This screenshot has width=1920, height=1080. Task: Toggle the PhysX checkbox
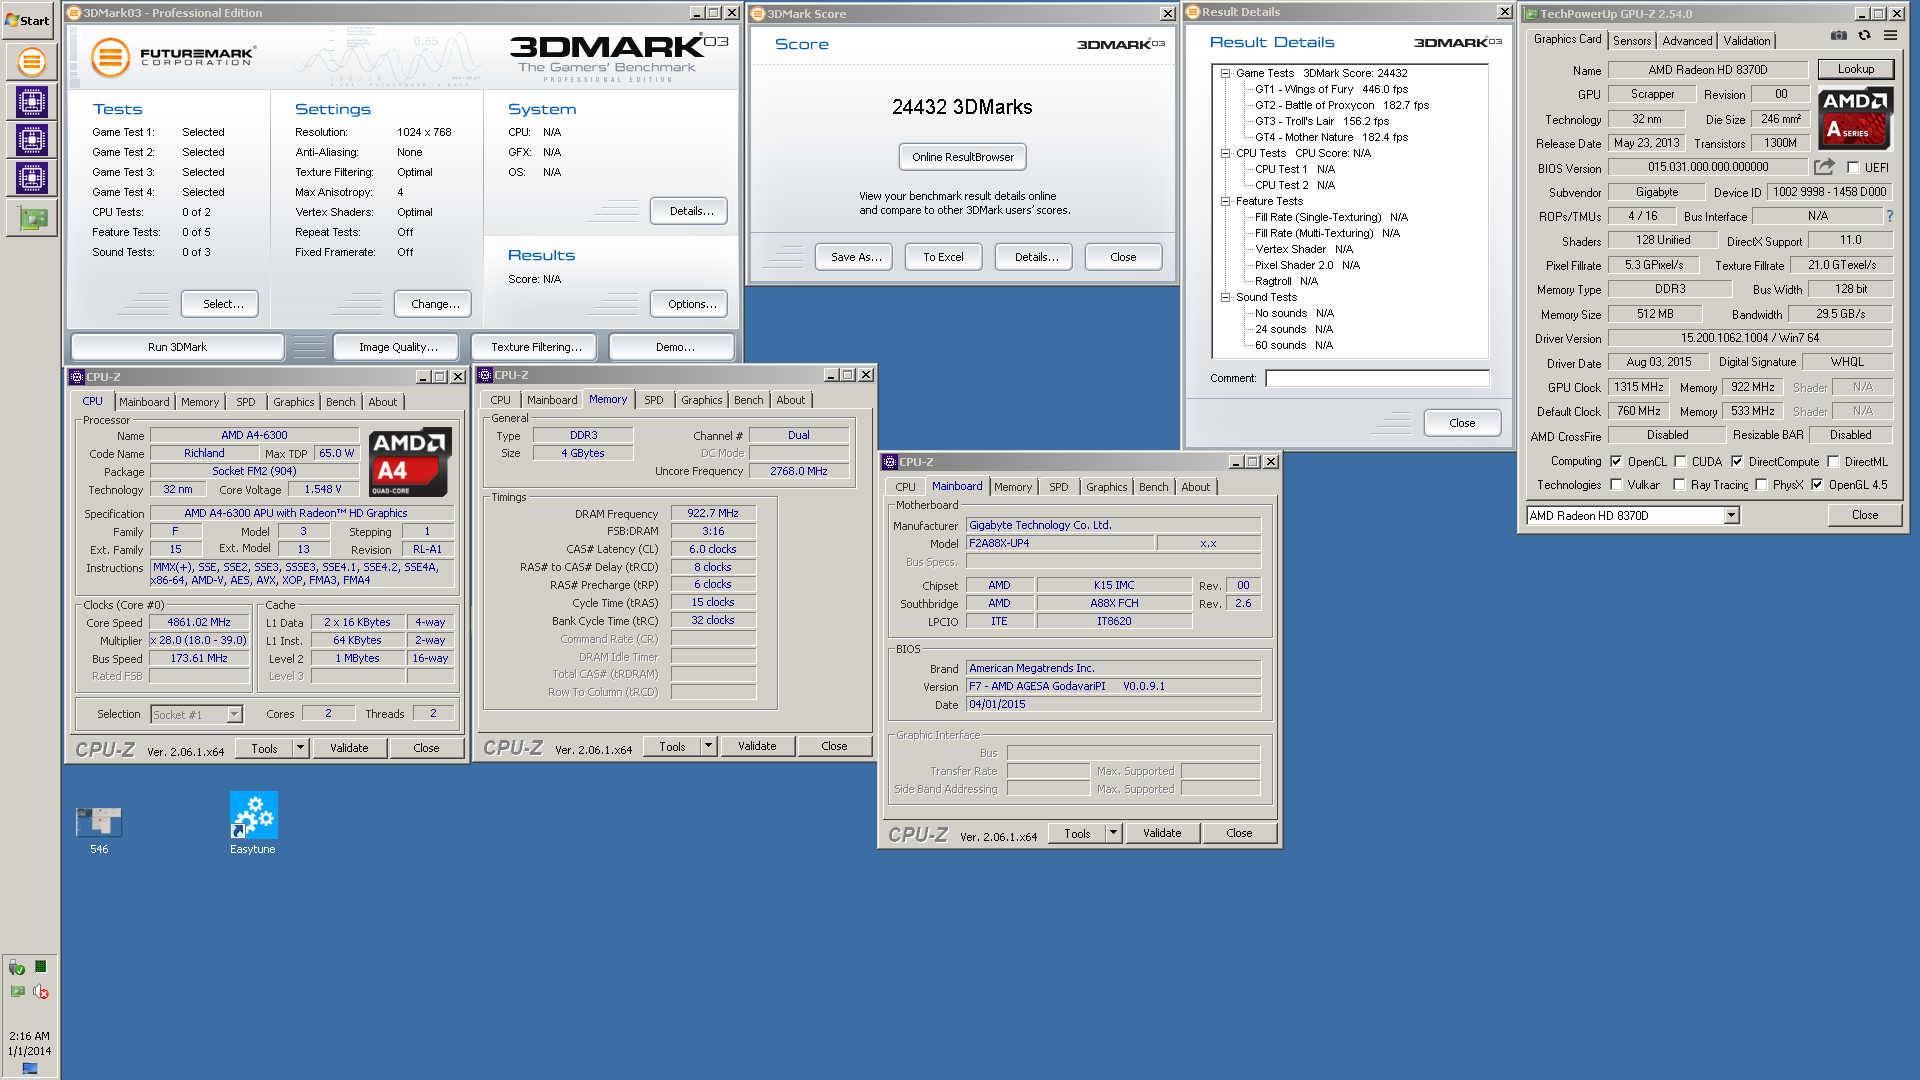[1761, 484]
